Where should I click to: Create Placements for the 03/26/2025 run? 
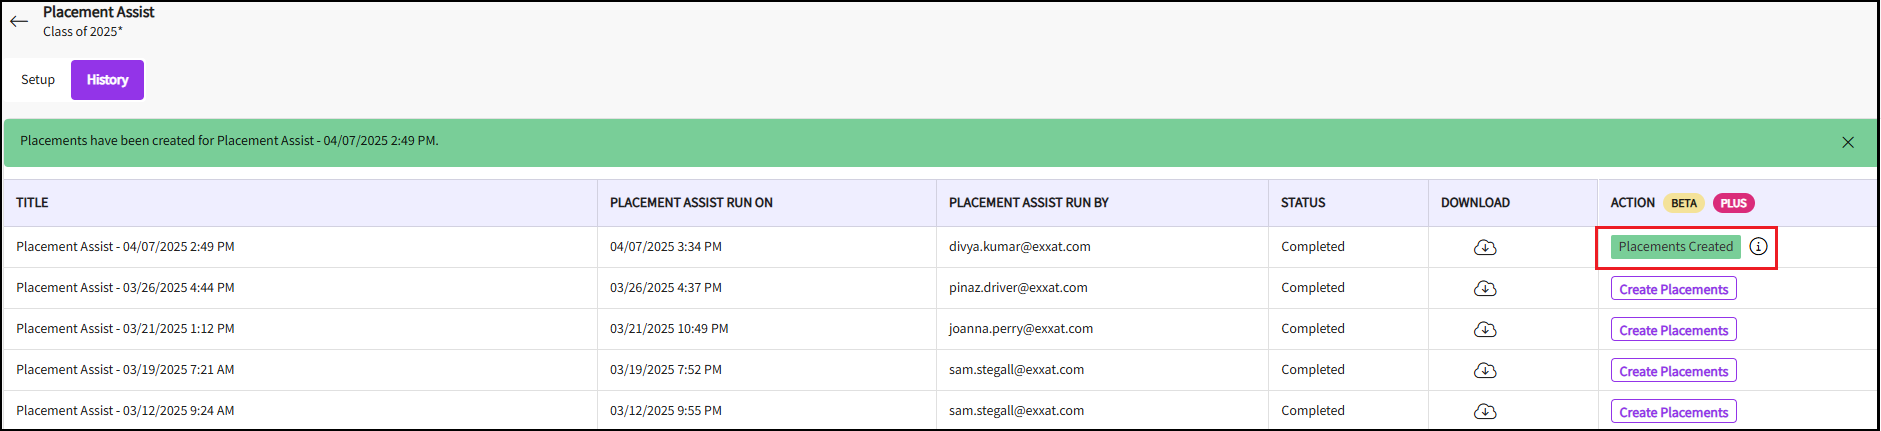[x=1673, y=289]
